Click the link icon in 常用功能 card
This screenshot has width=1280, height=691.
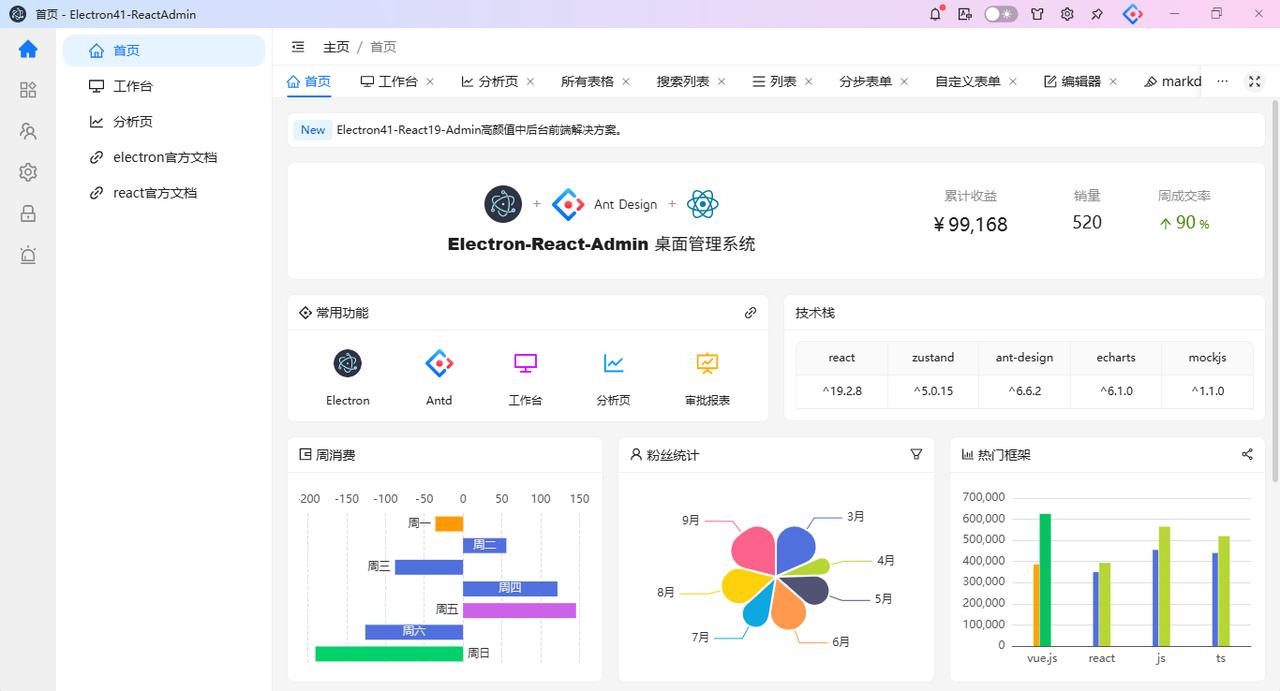click(x=751, y=313)
